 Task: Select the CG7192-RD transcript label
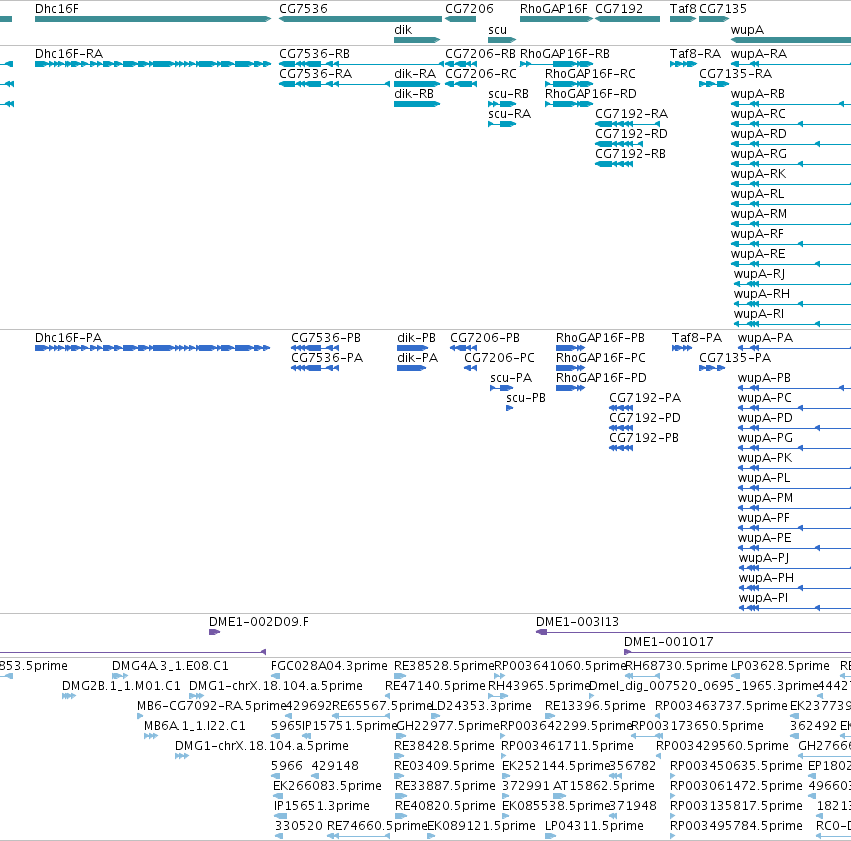click(x=631, y=134)
